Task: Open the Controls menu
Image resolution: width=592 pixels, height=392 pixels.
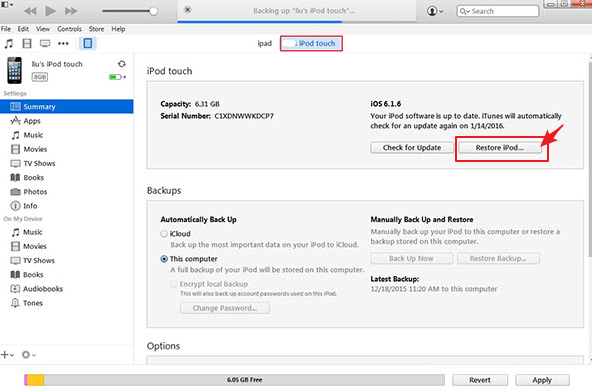Action: [x=69, y=29]
